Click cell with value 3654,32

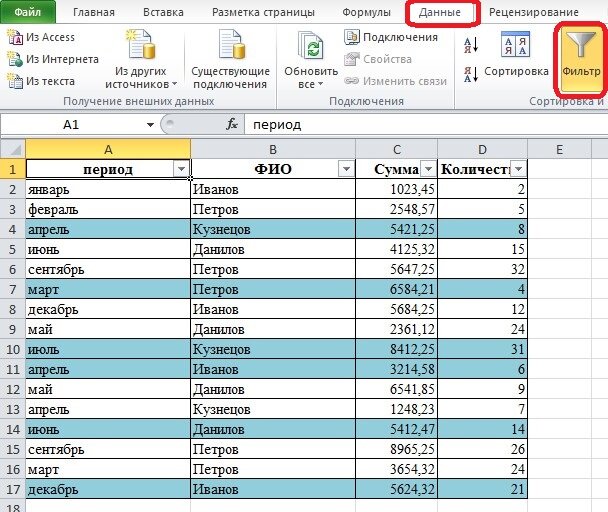pos(396,469)
